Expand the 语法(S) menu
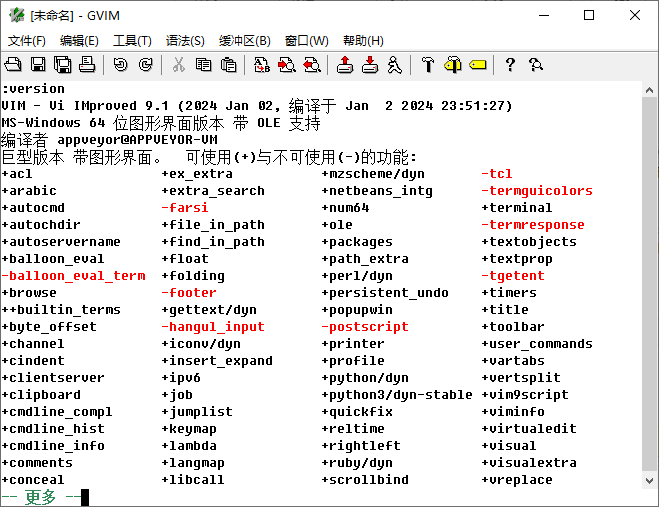 point(185,41)
